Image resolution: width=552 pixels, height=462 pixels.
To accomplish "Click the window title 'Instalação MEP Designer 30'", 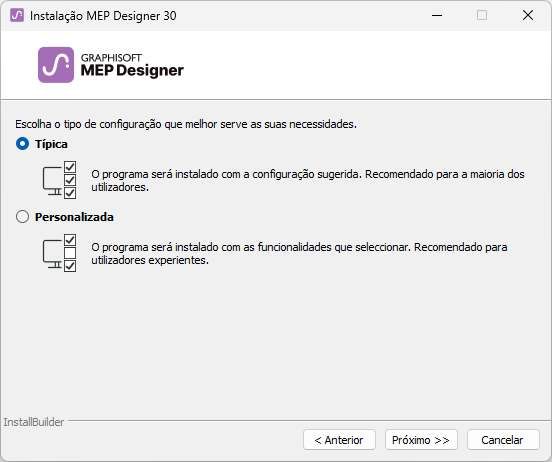I will coord(103,16).
